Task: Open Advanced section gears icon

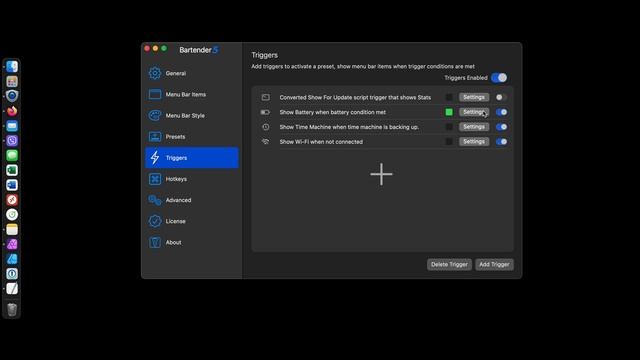Action: (155, 200)
